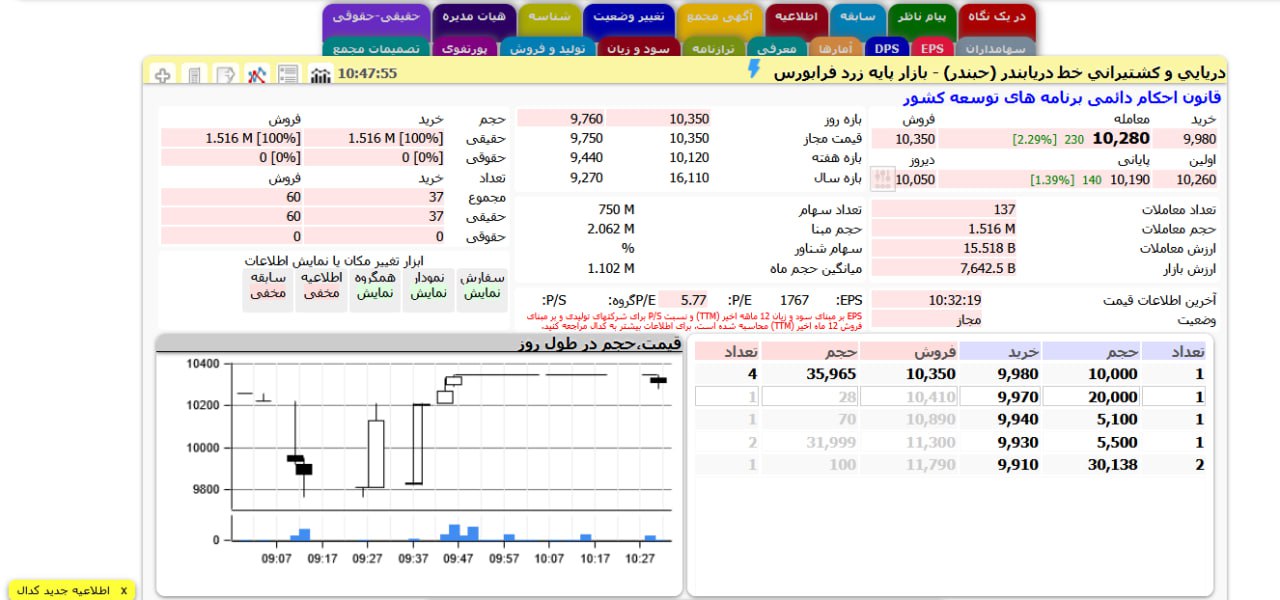Image resolution: width=1280 pixels, height=600 pixels.
Task: Close the اطلاعیه جدید کدال notification
Action: [123, 590]
